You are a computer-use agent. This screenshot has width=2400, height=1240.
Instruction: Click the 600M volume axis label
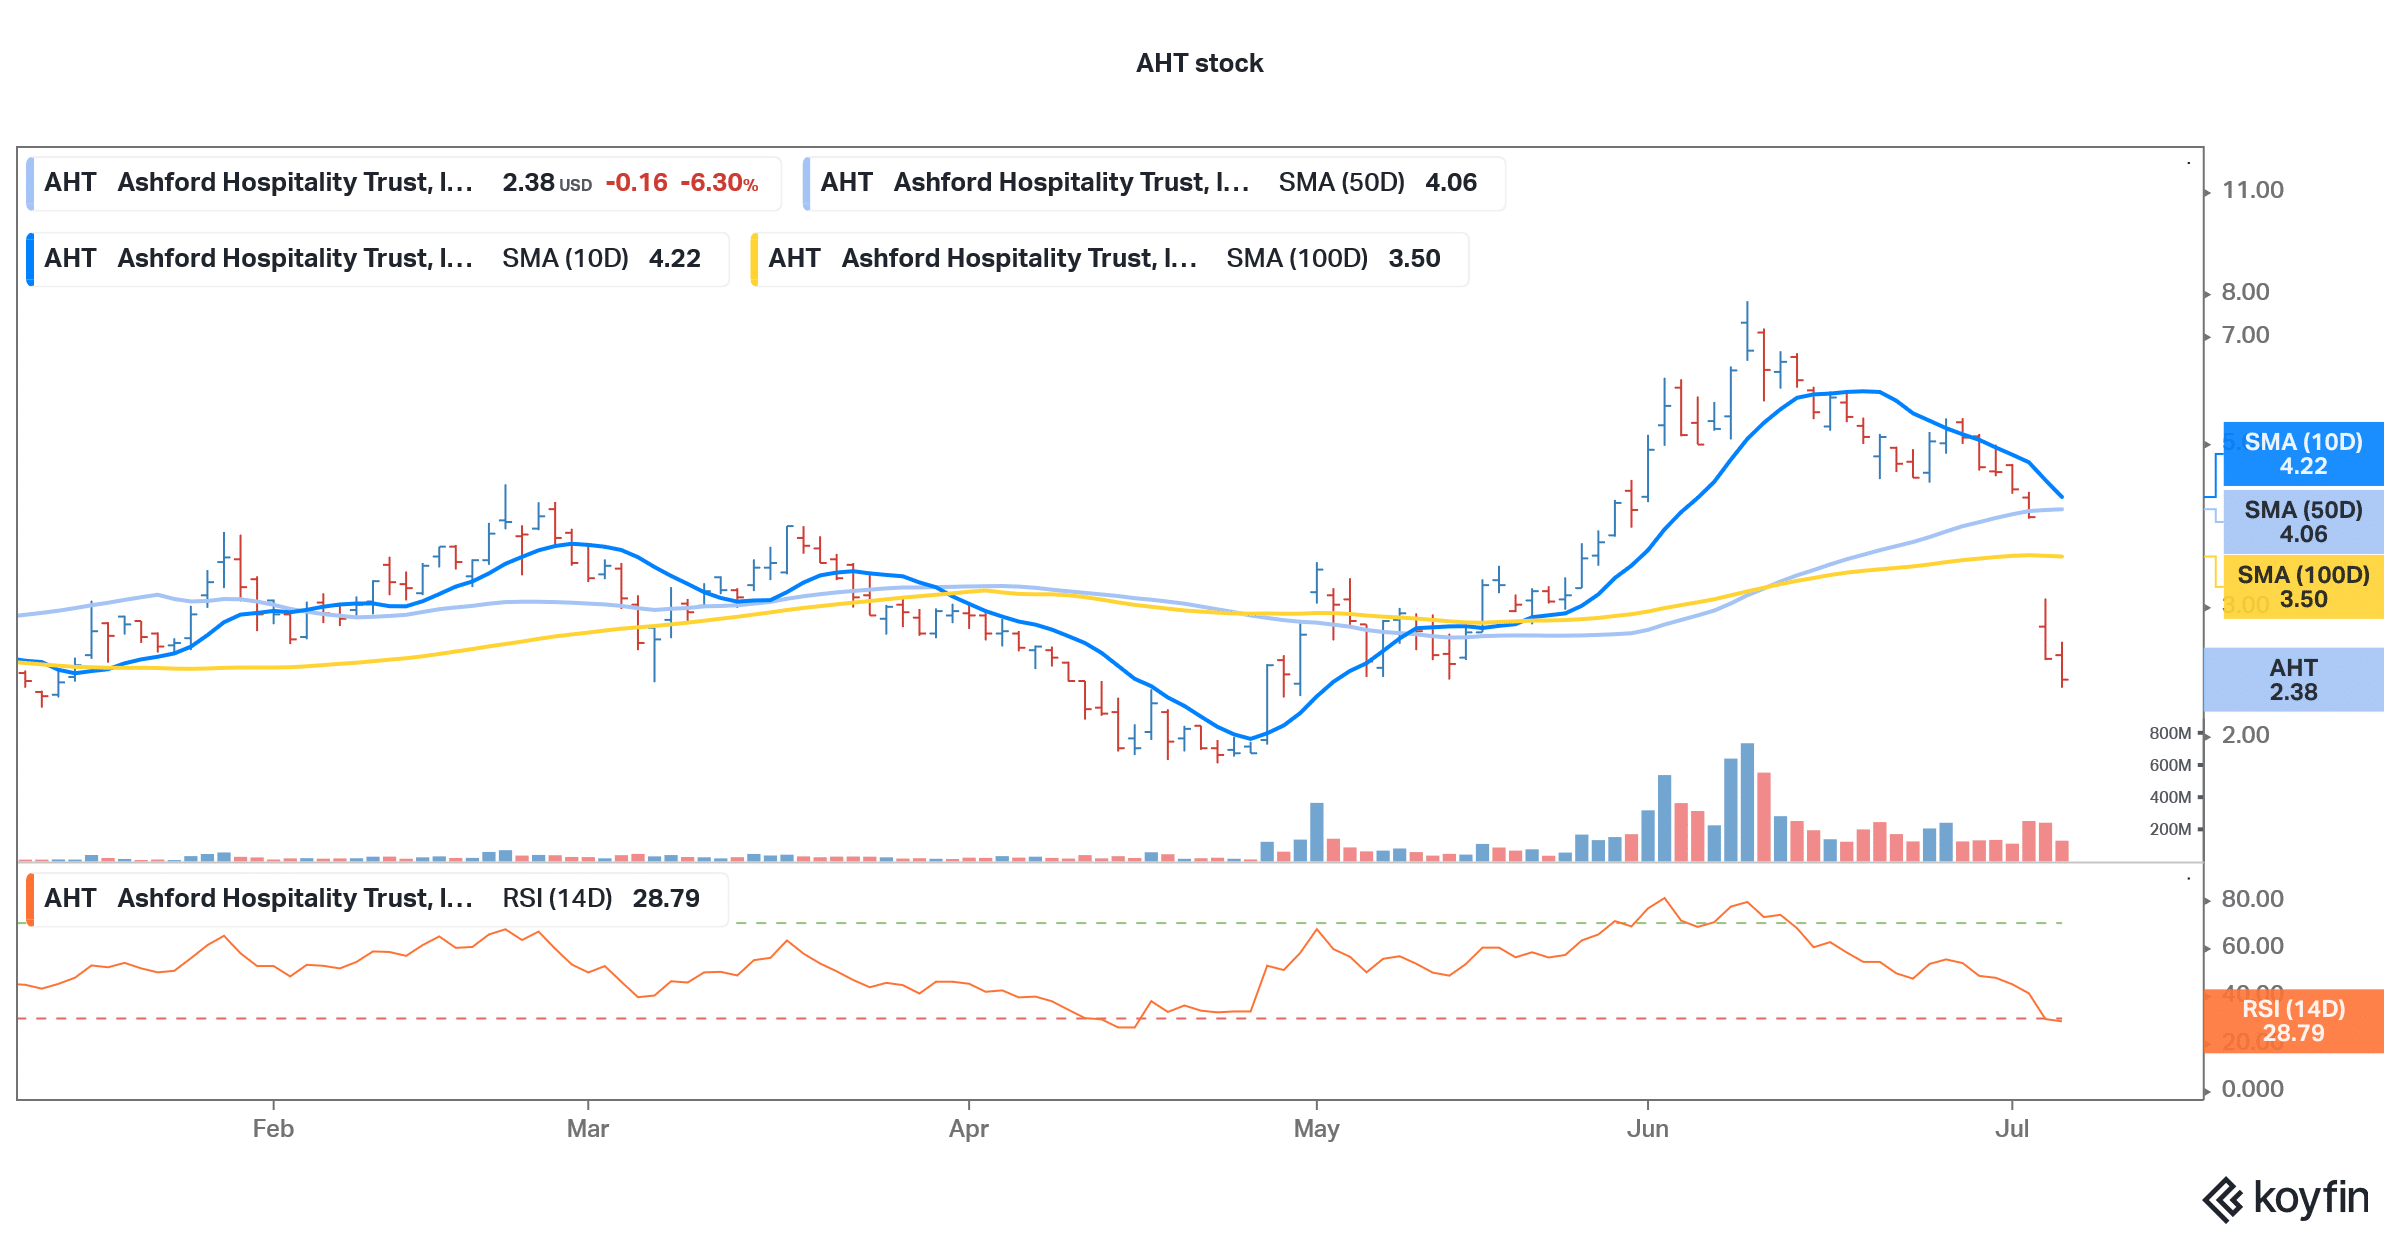[x=2170, y=766]
